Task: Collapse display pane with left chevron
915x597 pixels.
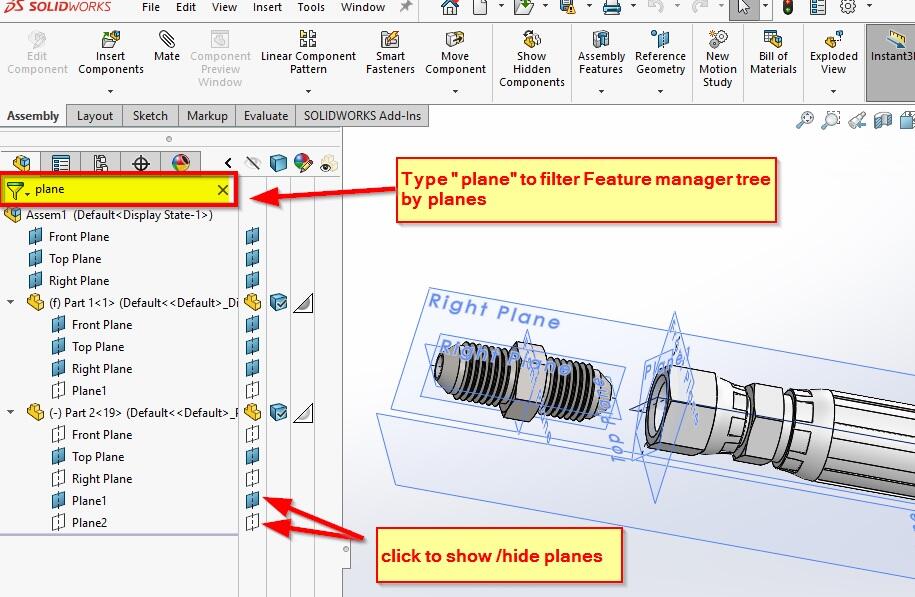Action: point(229,164)
